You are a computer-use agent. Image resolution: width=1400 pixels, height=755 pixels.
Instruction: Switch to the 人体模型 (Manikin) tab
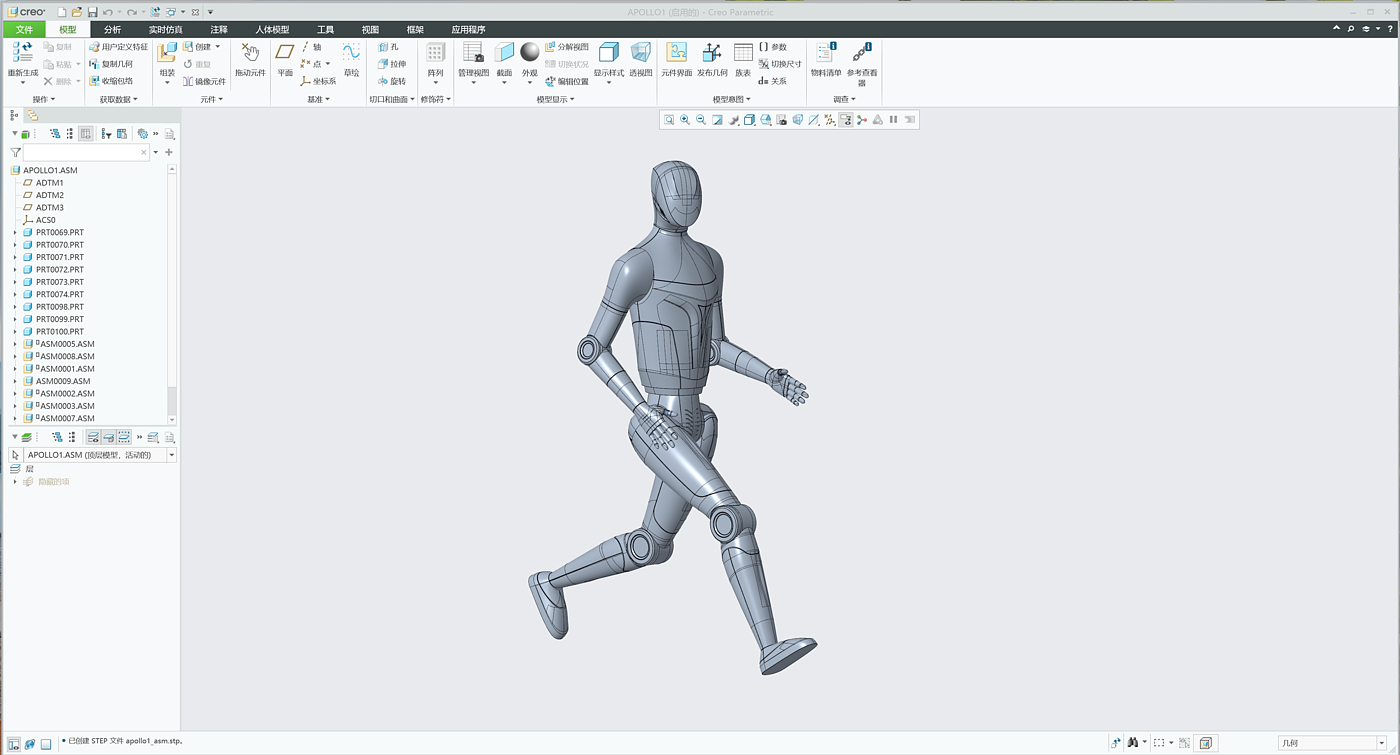tap(271, 30)
